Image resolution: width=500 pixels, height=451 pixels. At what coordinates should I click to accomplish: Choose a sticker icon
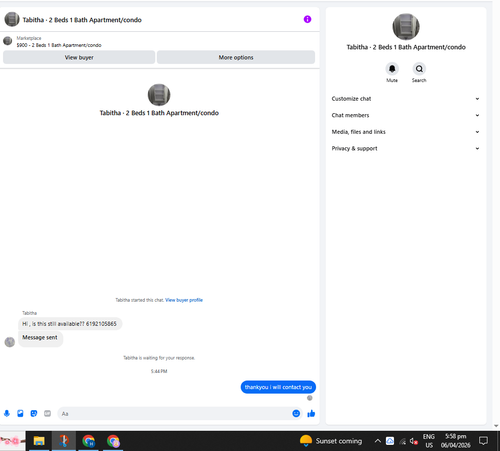coord(34,413)
